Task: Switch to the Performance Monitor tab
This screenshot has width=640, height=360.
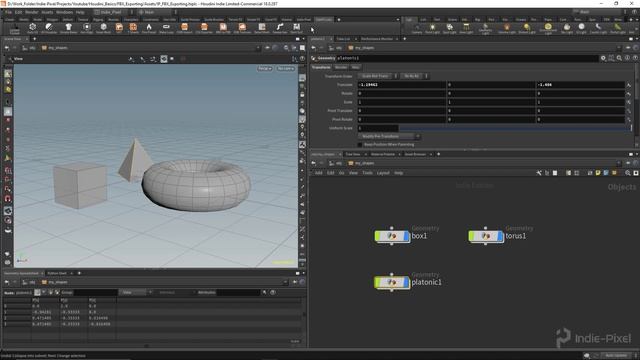Action: pos(377,39)
